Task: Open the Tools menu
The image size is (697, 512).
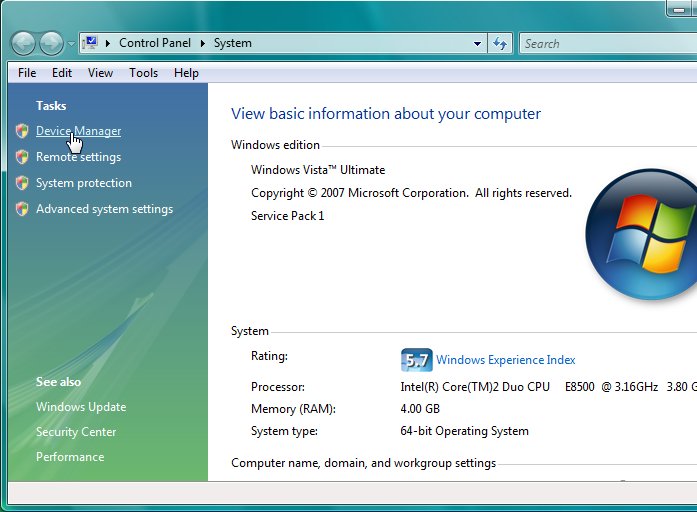Action: coord(143,72)
